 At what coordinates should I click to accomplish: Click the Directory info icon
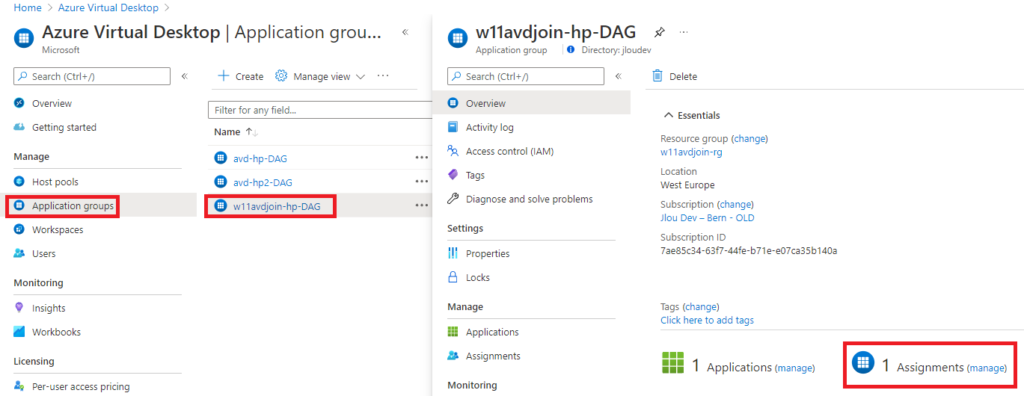tap(571, 49)
